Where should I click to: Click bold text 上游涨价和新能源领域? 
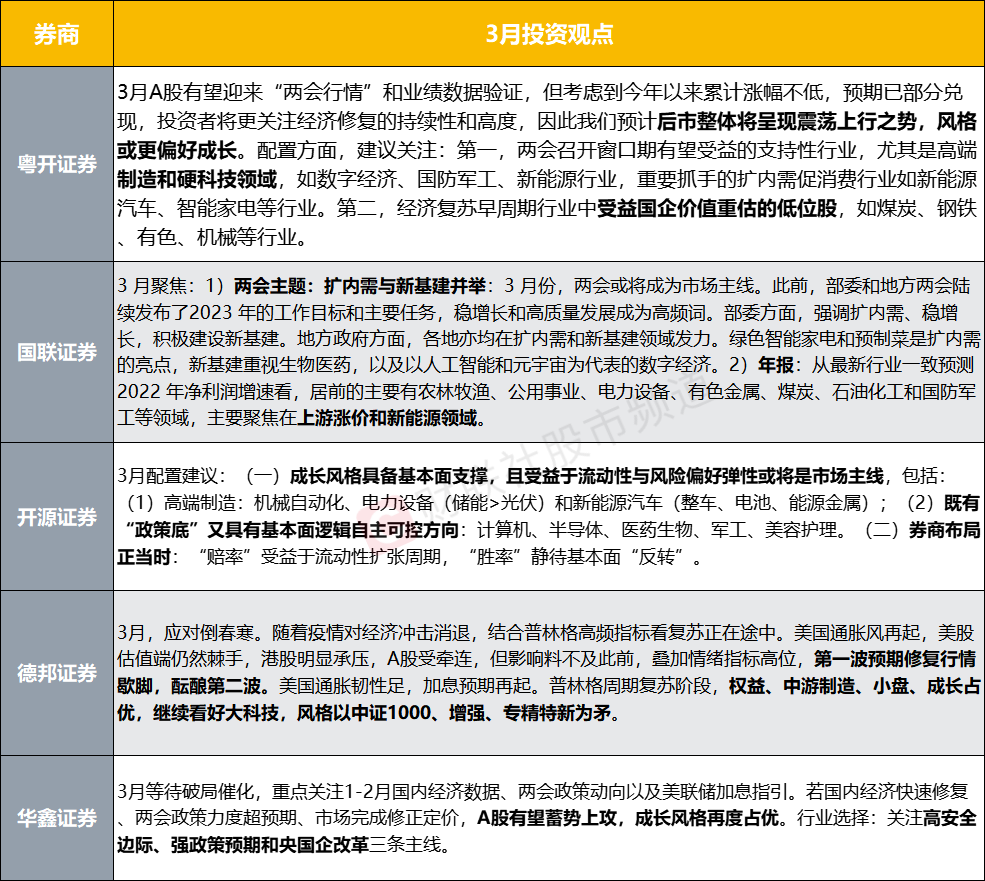(390, 420)
